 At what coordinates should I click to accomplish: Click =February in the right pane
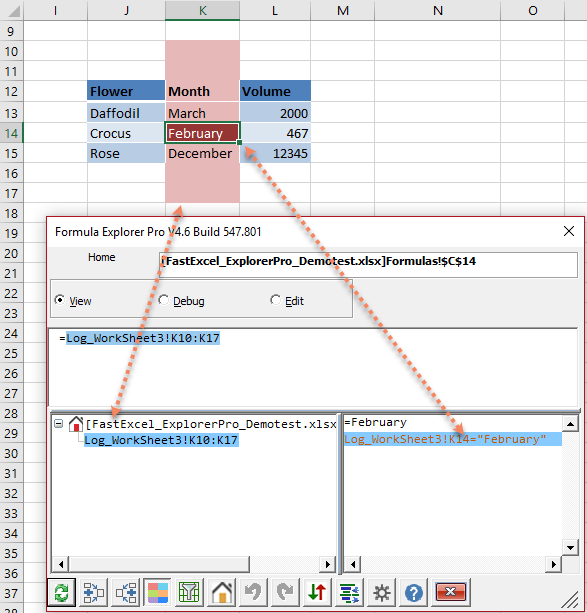tap(375, 422)
